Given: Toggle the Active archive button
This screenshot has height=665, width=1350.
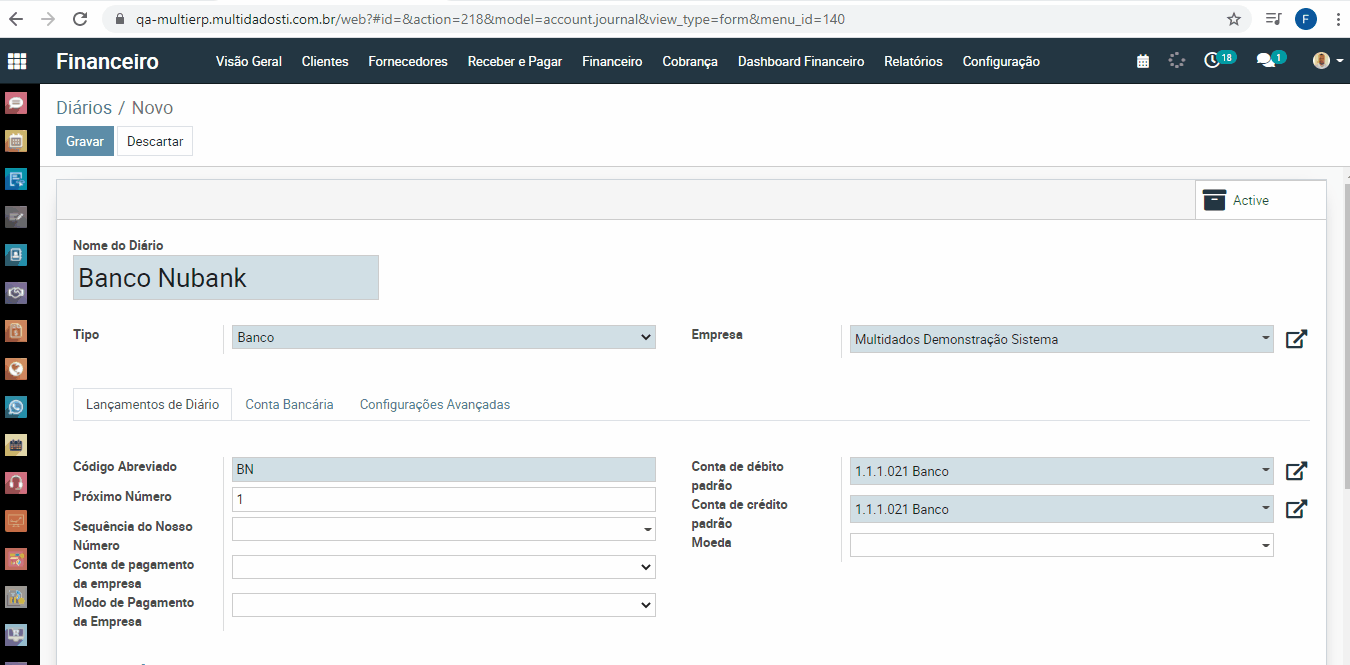Looking at the screenshot, I should point(1260,200).
